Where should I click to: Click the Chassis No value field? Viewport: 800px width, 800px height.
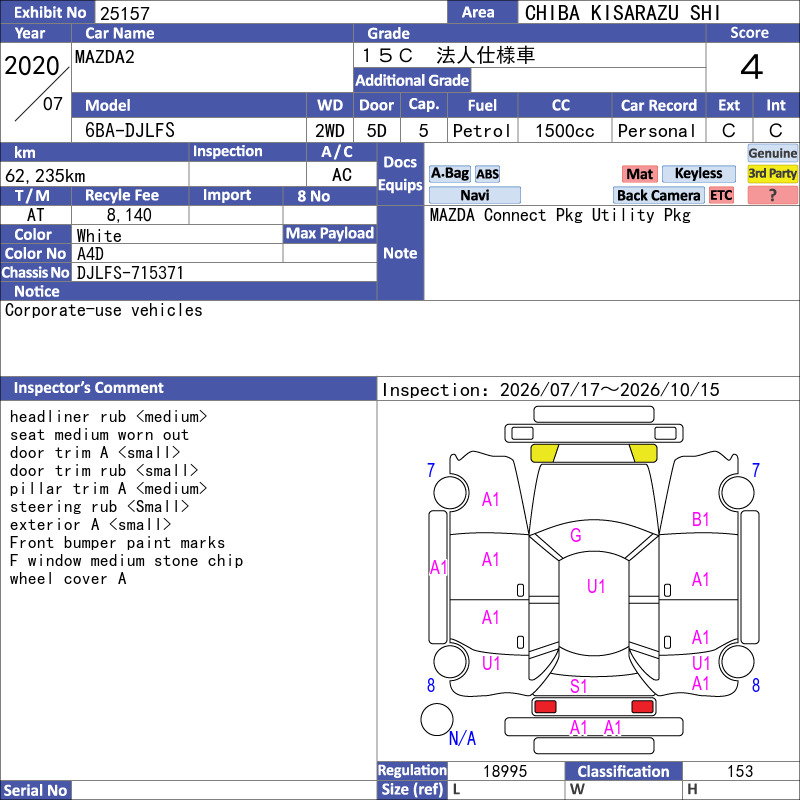(224, 272)
